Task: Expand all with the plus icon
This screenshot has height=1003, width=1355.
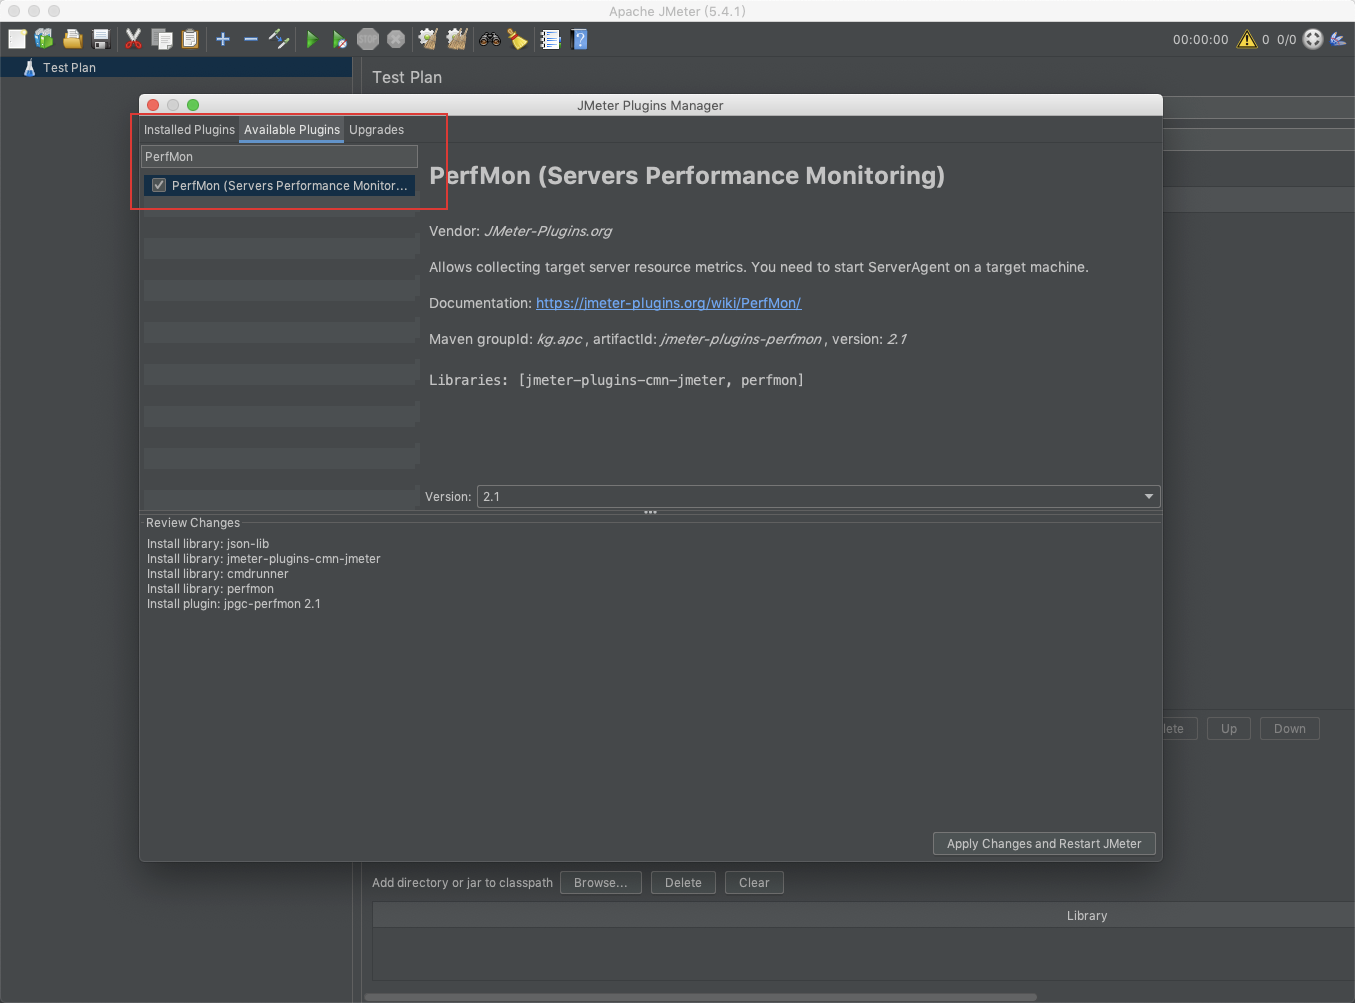Action: click(x=223, y=39)
